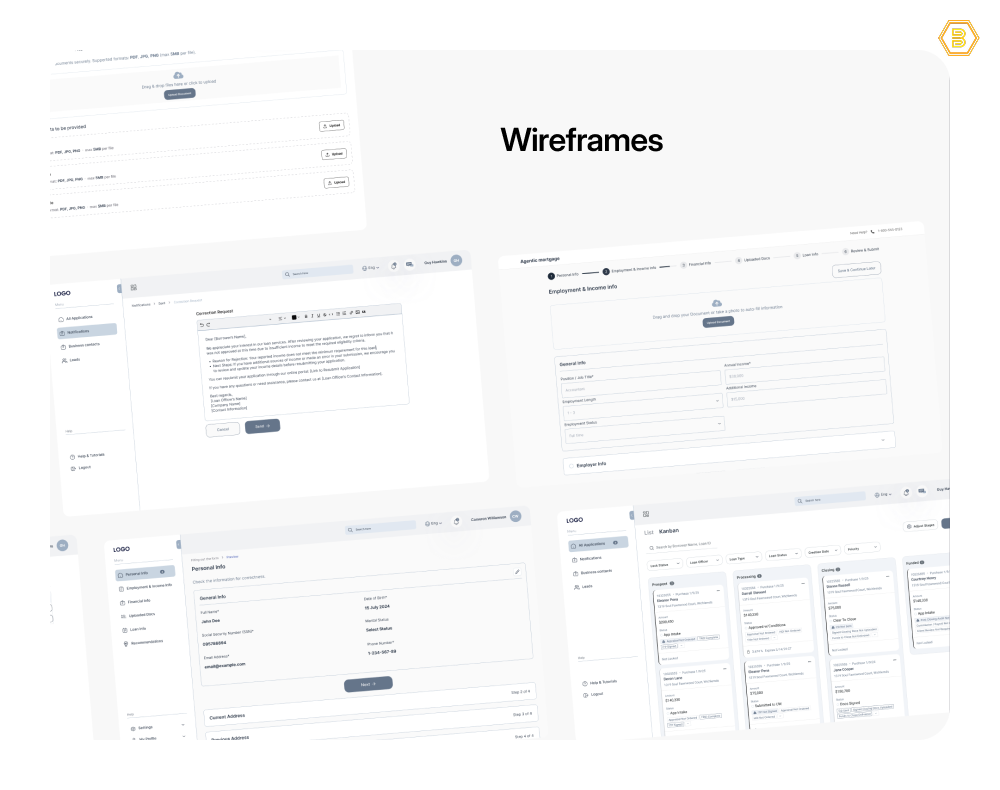
Task: Click the Save & Continue Later button
Action: tap(855, 270)
